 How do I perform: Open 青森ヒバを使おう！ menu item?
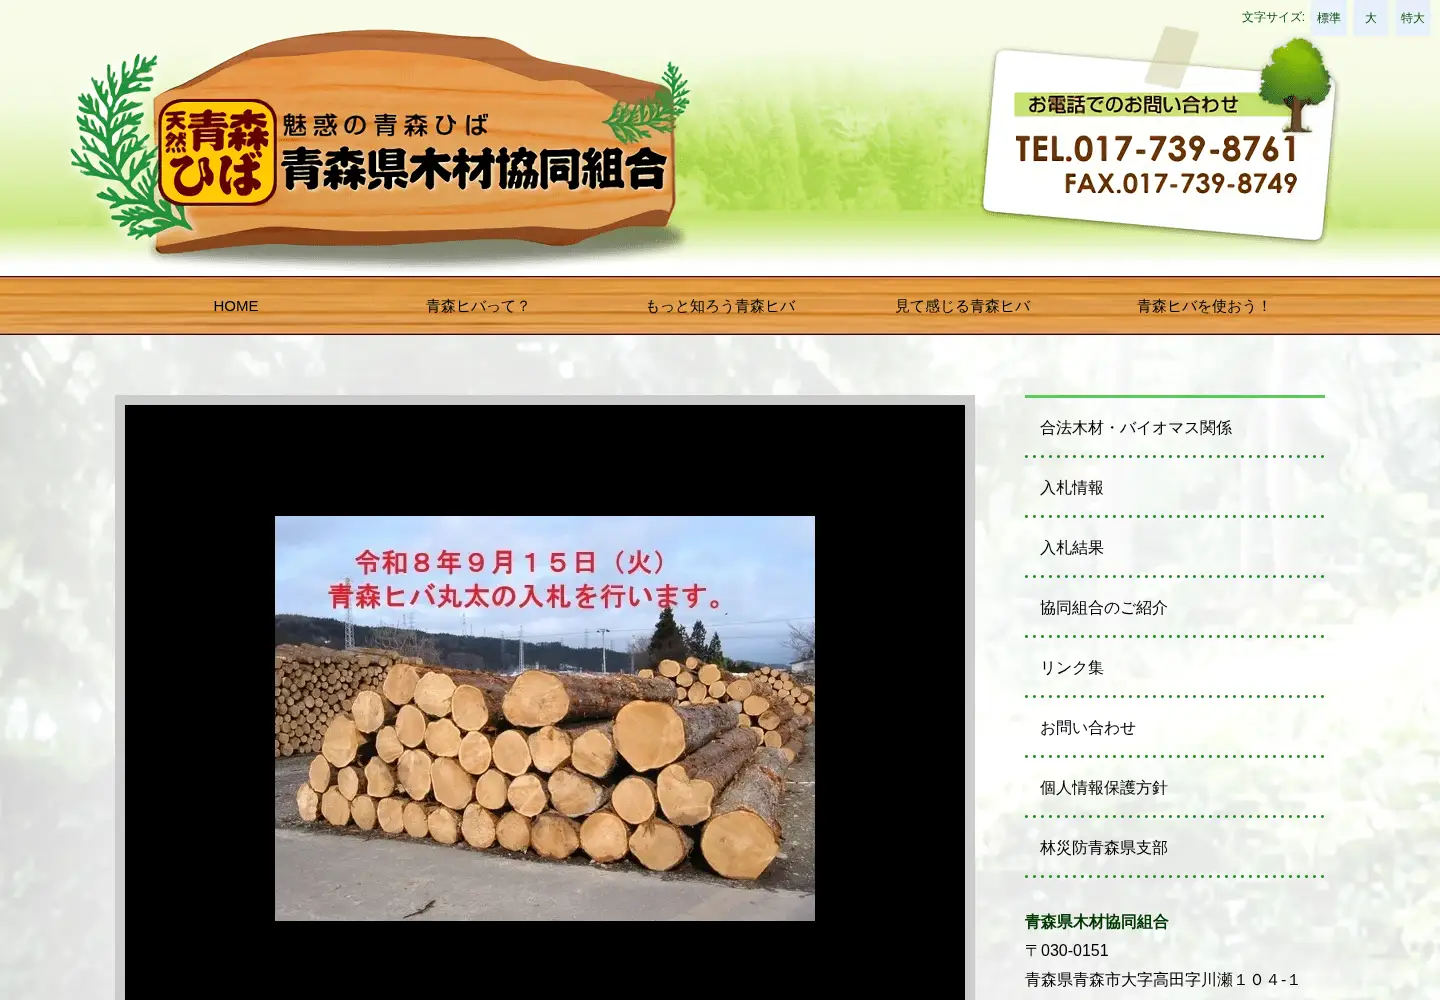tap(1204, 306)
